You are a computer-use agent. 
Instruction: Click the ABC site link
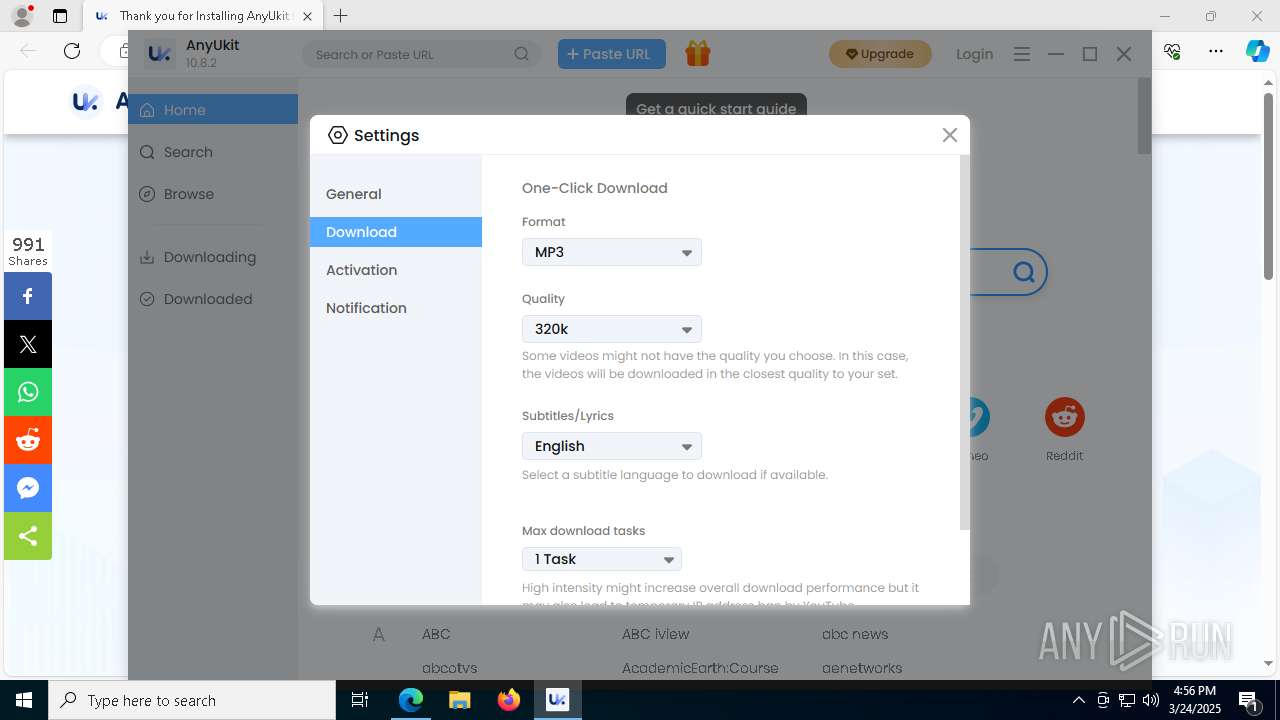(x=436, y=634)
